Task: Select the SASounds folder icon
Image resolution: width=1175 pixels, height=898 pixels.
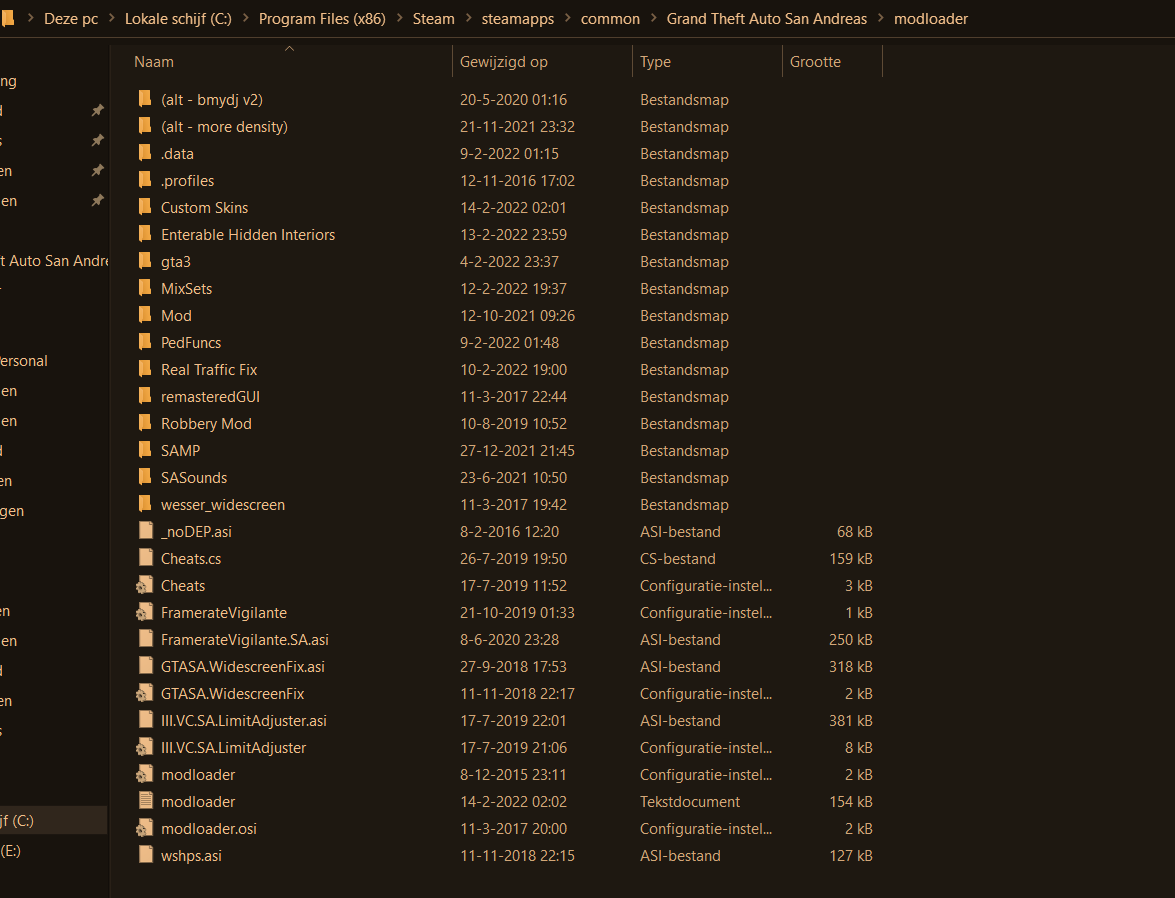Action: click(x=145, y=477)
